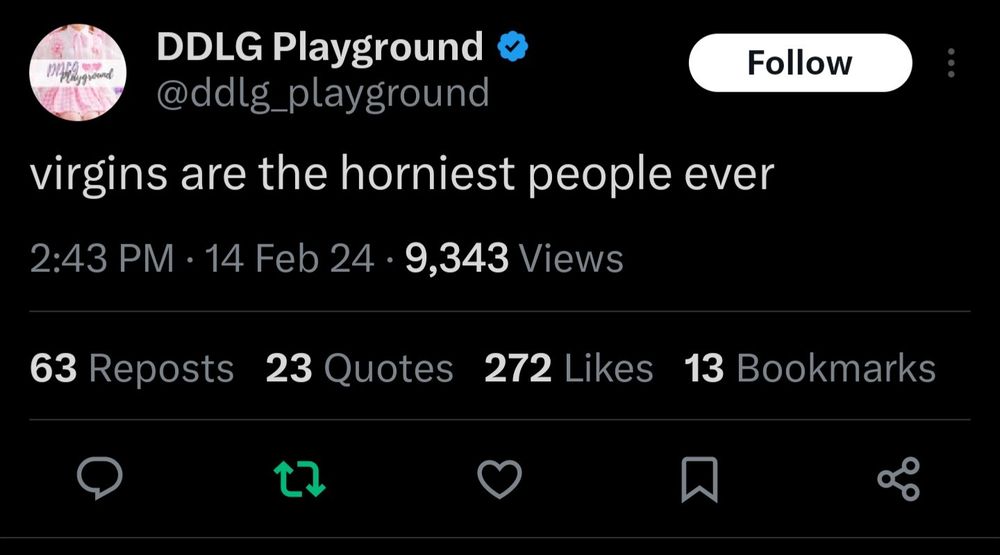Image resolution: width=1000 pixels, height=555 pixels.
Task: Click the 14 Feb 24 date
Action: [289, 258]
